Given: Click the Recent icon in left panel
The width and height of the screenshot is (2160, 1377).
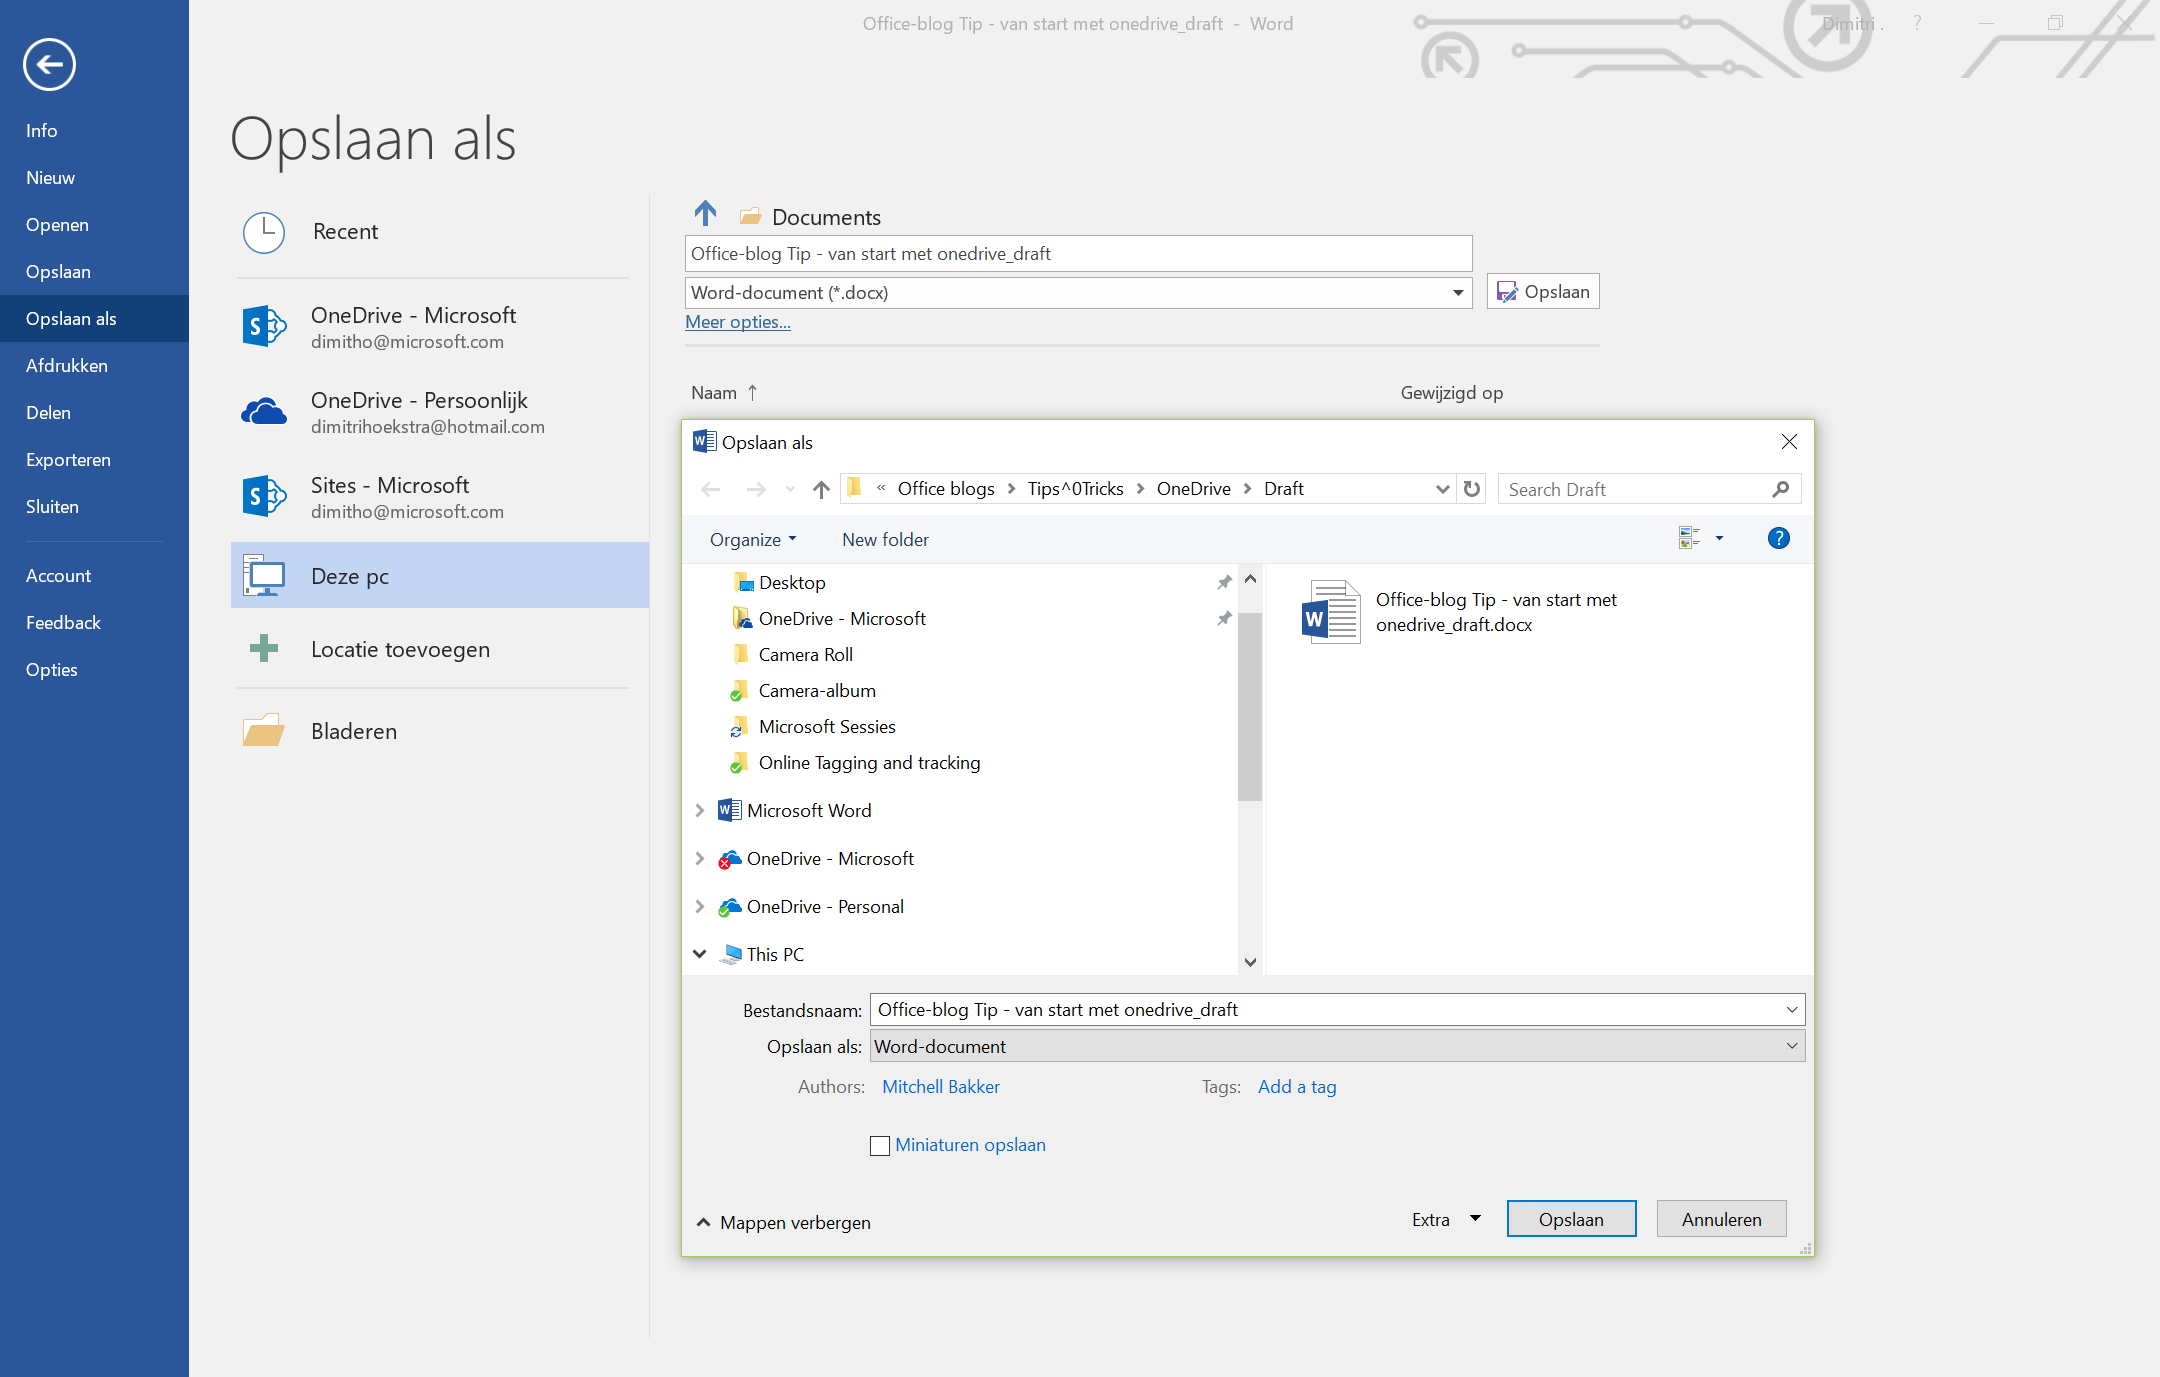Looking at the screenshot, I should [263, 230].
